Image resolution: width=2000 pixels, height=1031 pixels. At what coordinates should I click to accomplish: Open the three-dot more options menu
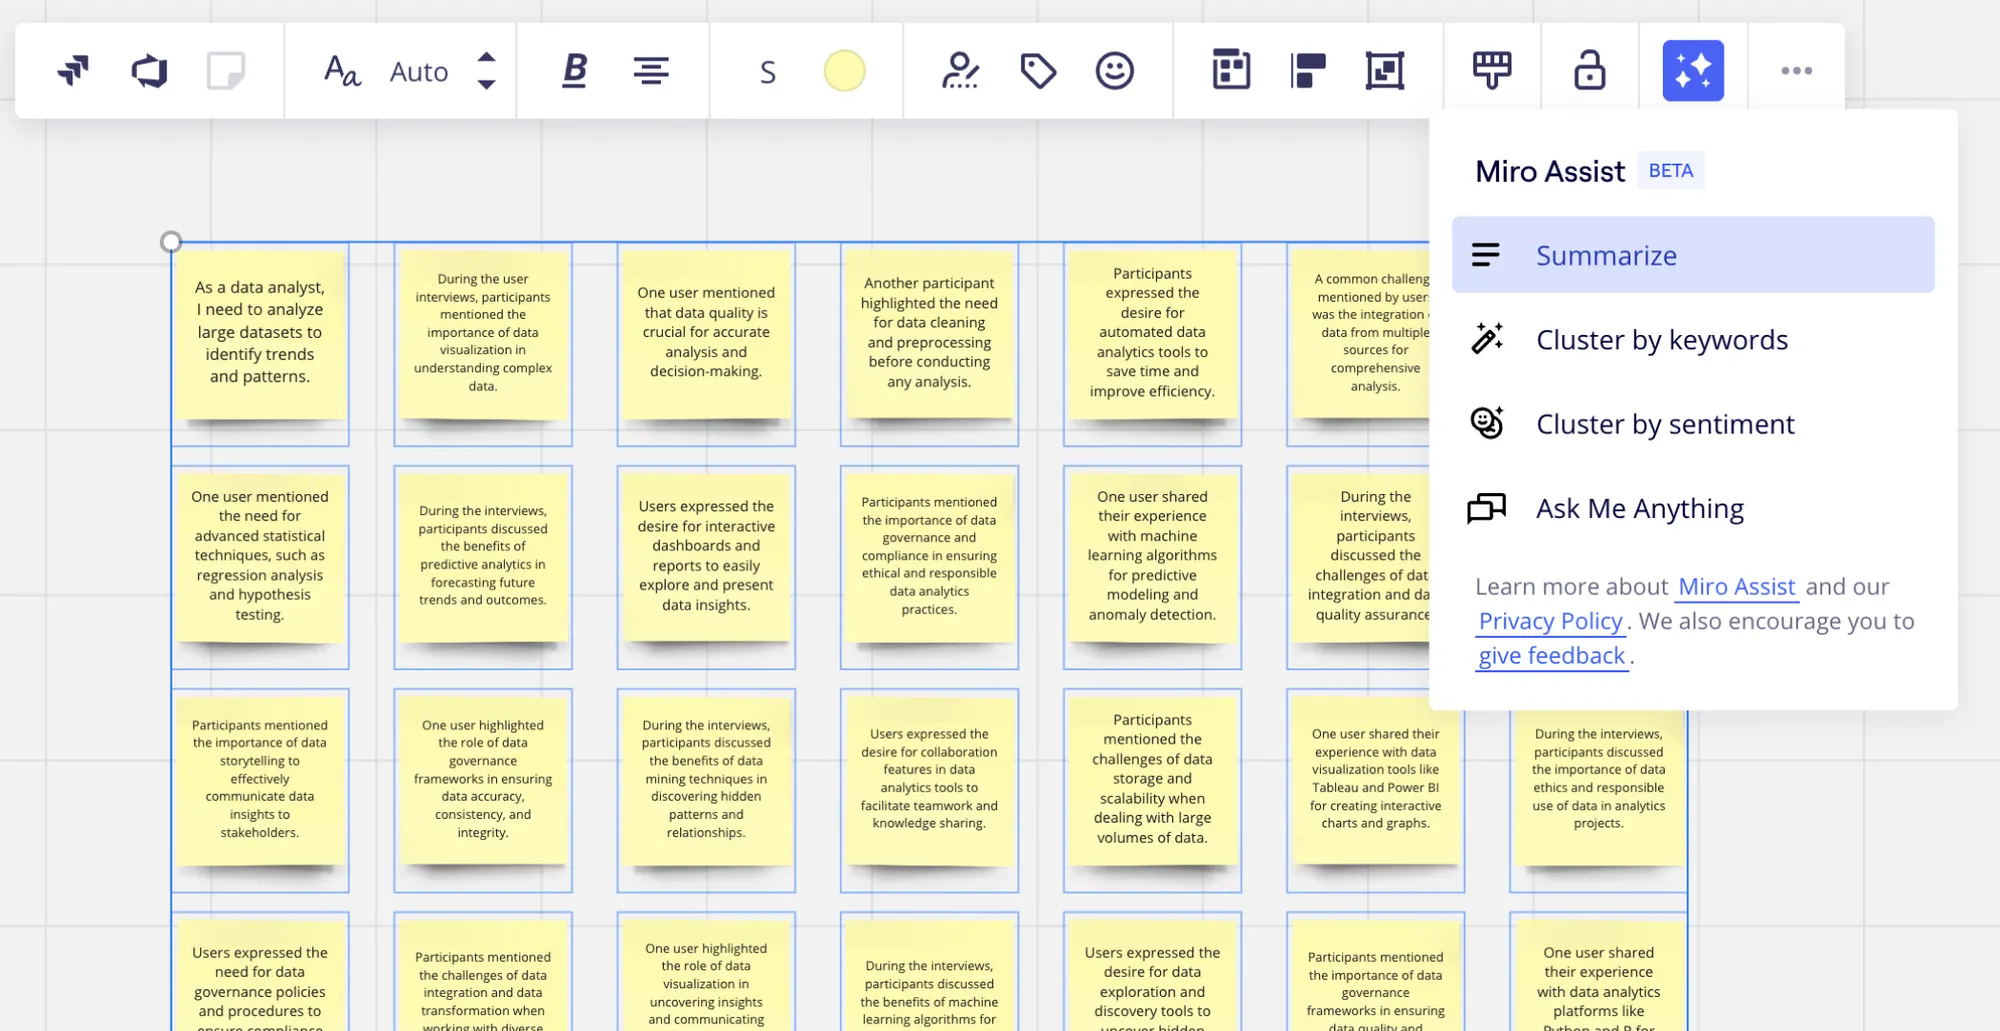(1796, 71)
